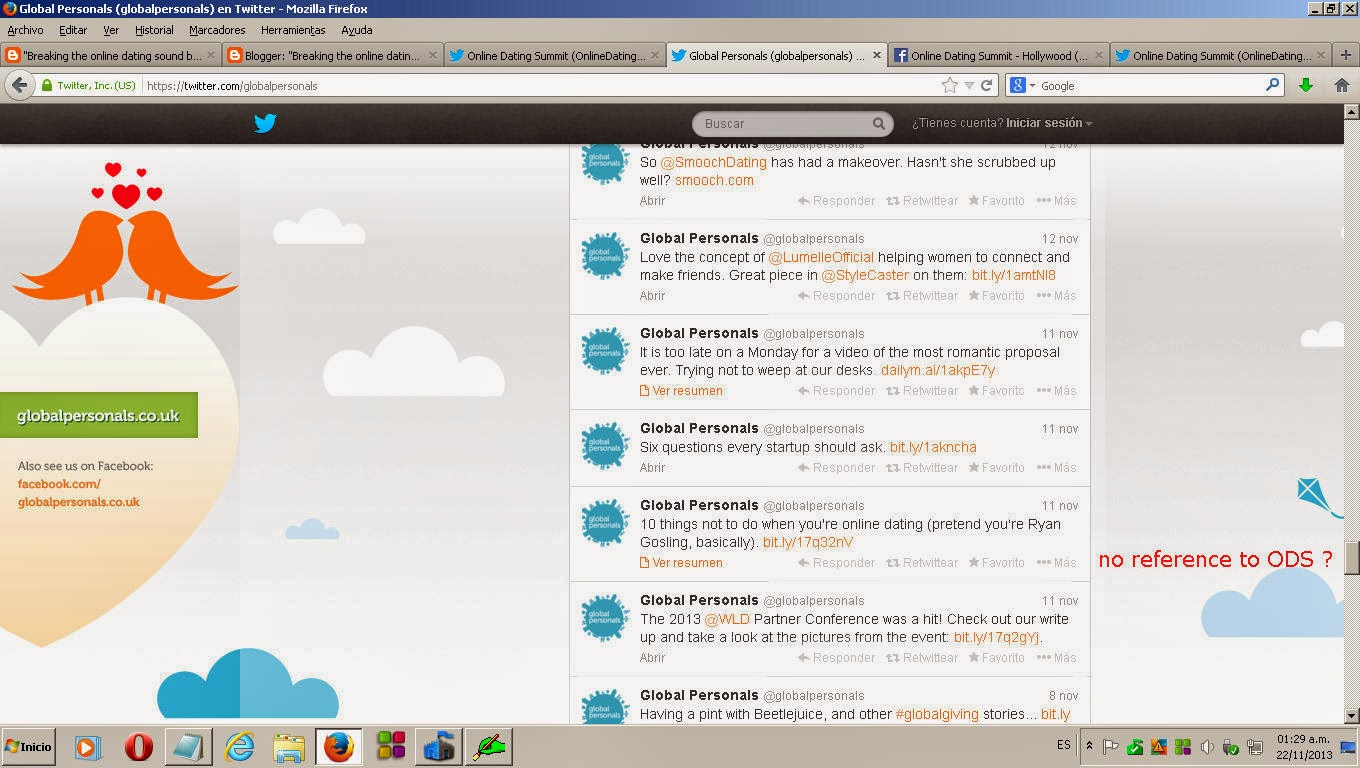Launch Opera from the taskbar
Screen dimensions: 1360x768
(138, 746)
